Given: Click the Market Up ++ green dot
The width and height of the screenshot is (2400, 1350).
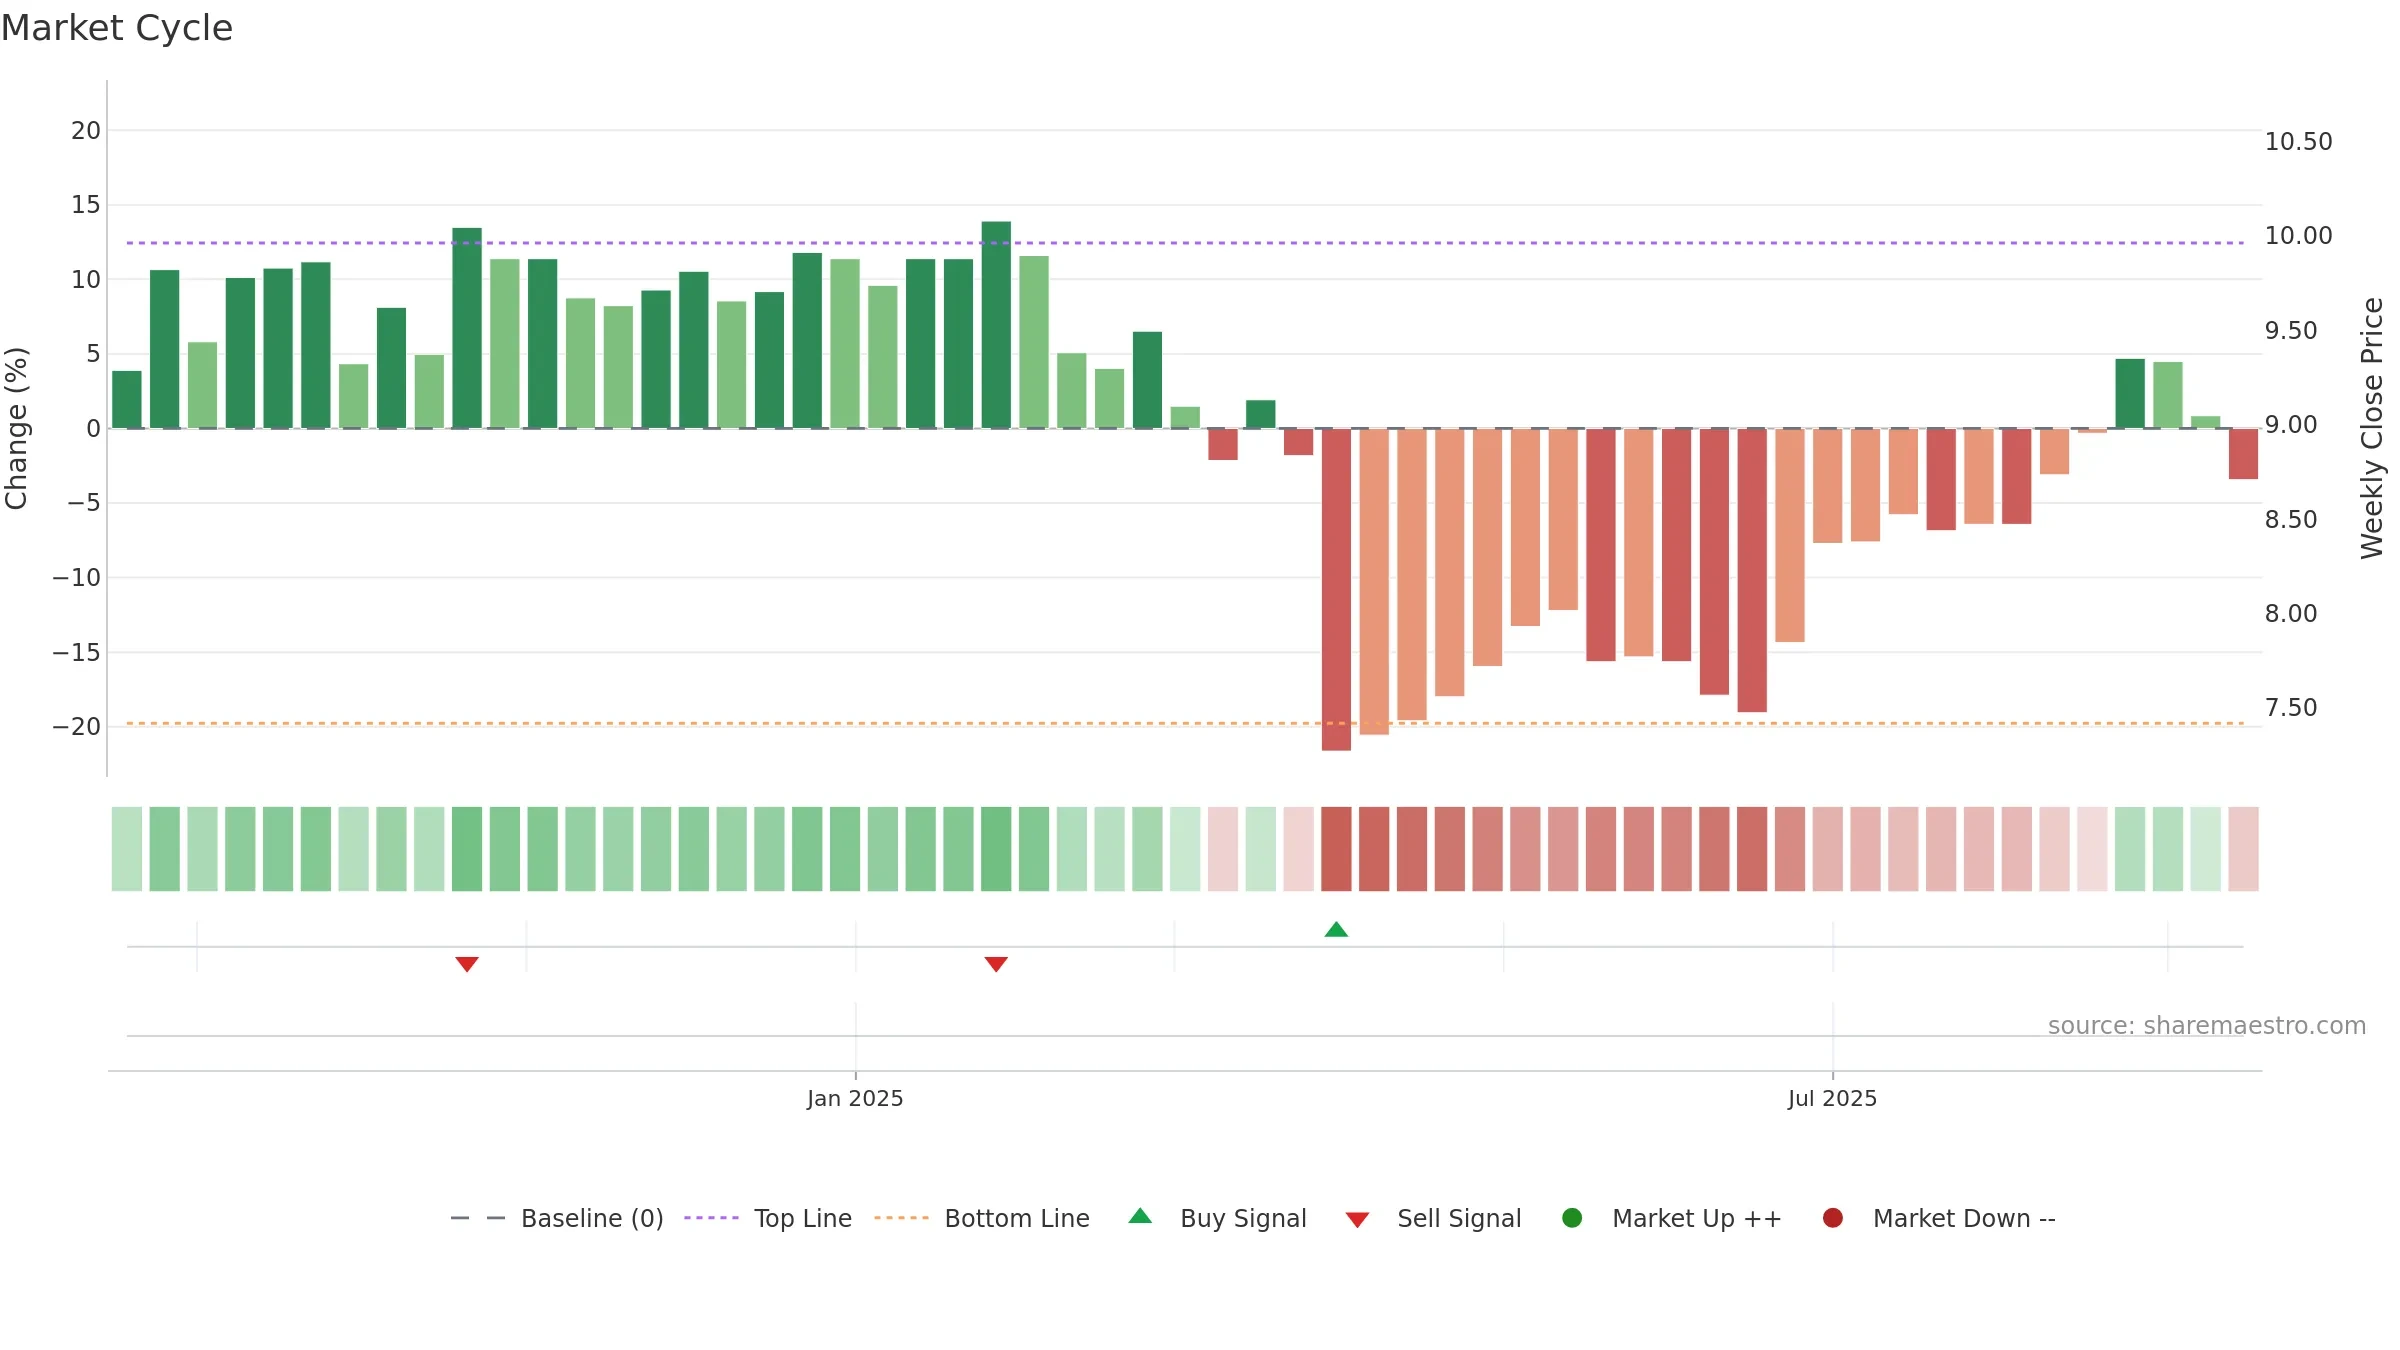Looking at the screenshot, I should [1572, 1218].
